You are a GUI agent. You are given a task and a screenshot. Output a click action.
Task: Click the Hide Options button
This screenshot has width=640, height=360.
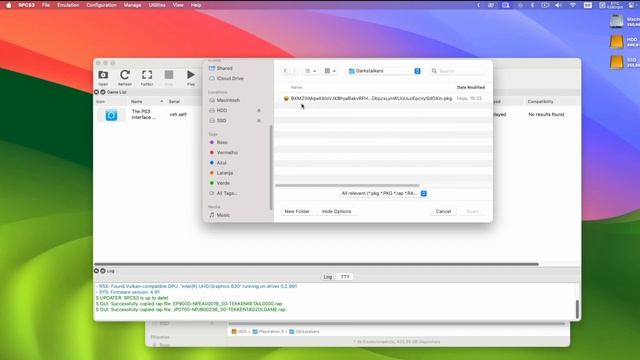click(x=336, y=211)
